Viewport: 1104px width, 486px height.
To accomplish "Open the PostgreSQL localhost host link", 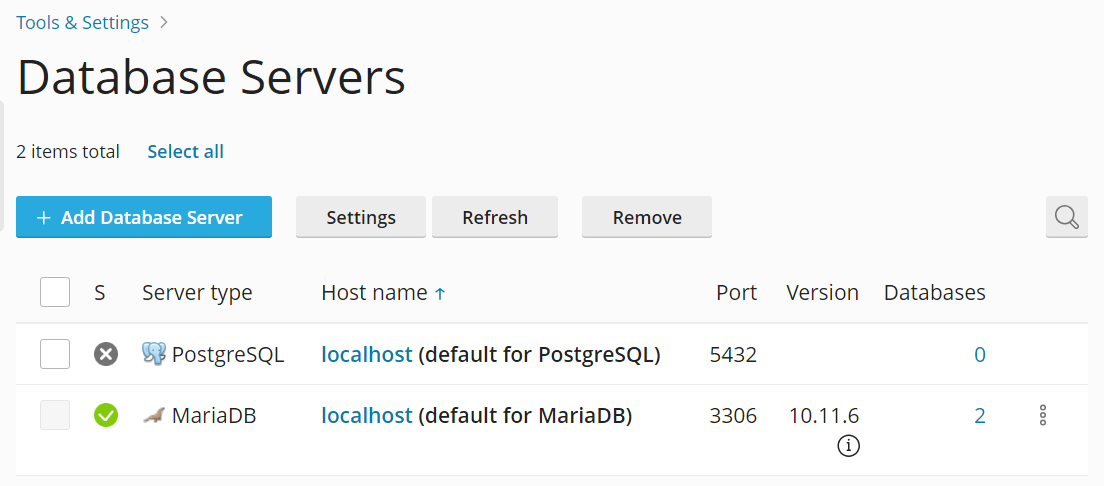I will pos(366,354).
